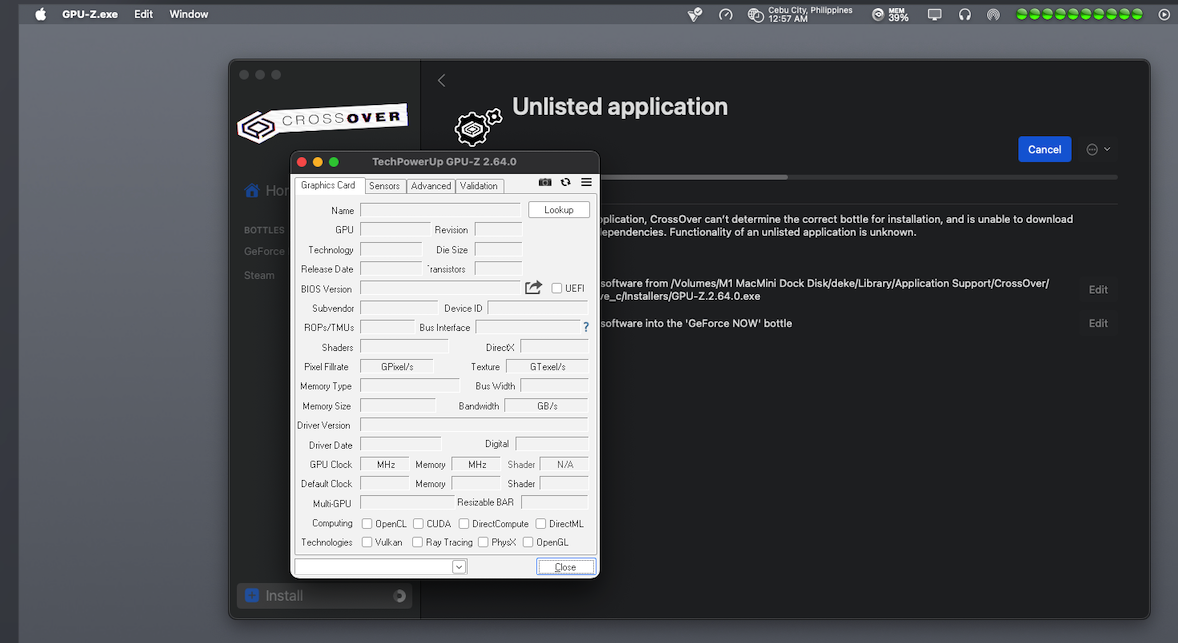The width and height of the screenshot is (1178, 643).
Task: Check the Vulkan checkbox
Action: 367,542
